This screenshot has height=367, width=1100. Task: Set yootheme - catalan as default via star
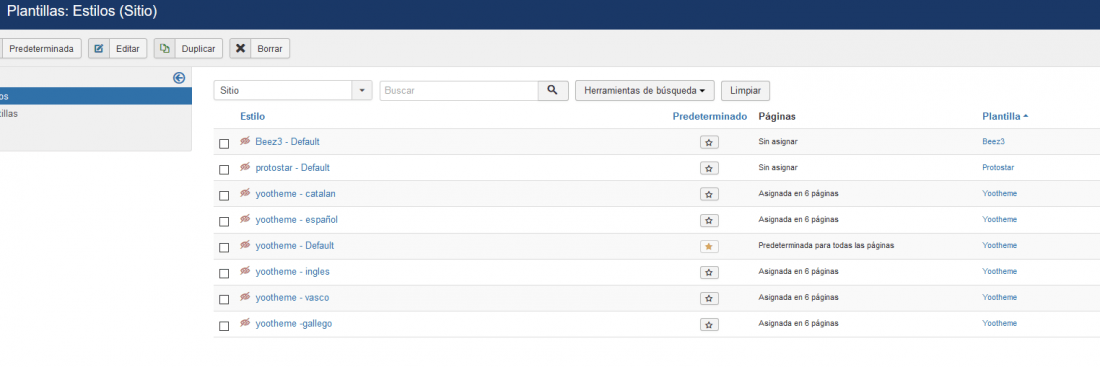(x=709, y=194)
